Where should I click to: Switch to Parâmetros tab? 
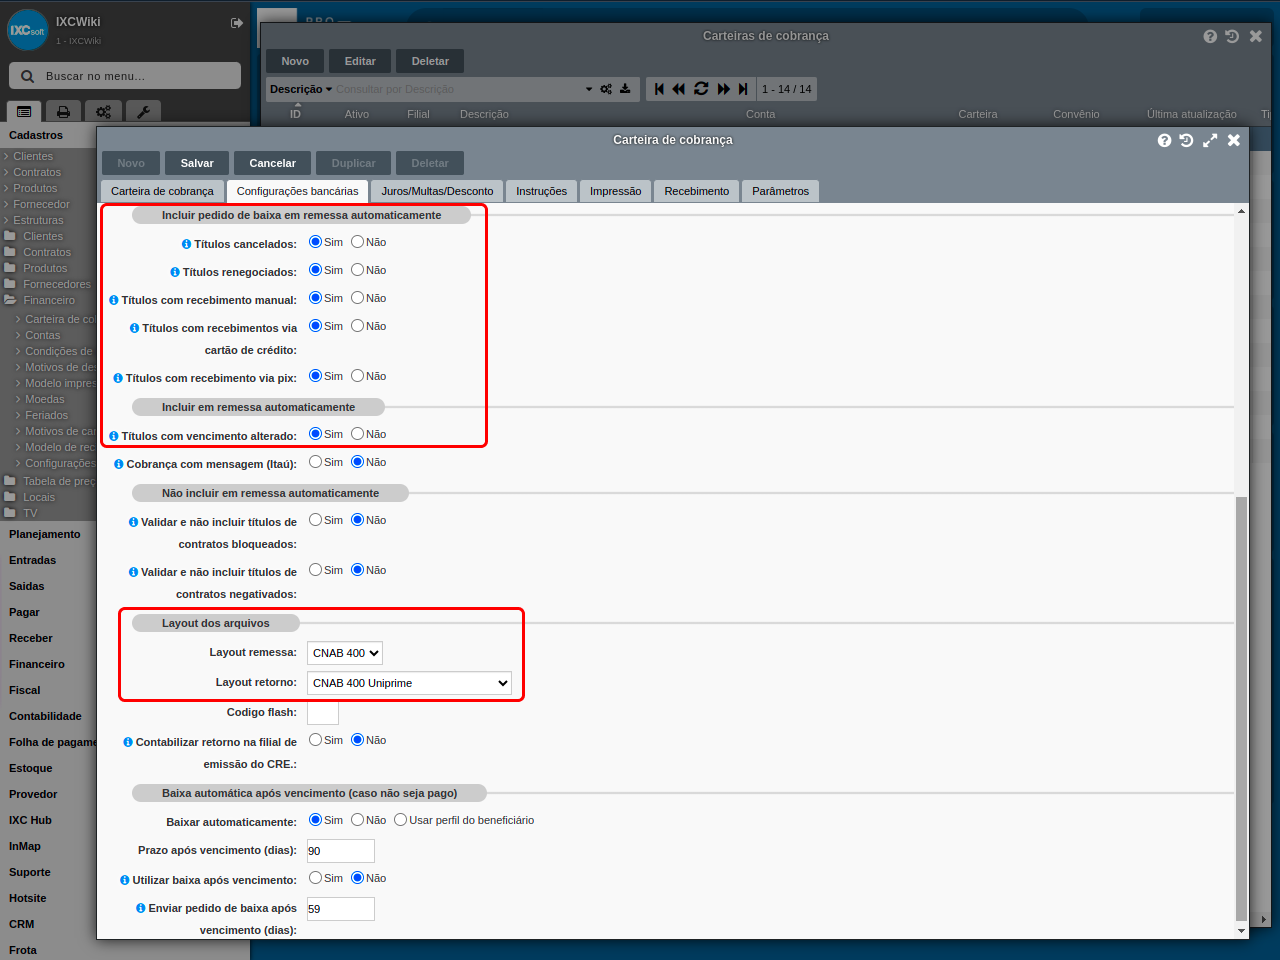[x=781, y=191]
